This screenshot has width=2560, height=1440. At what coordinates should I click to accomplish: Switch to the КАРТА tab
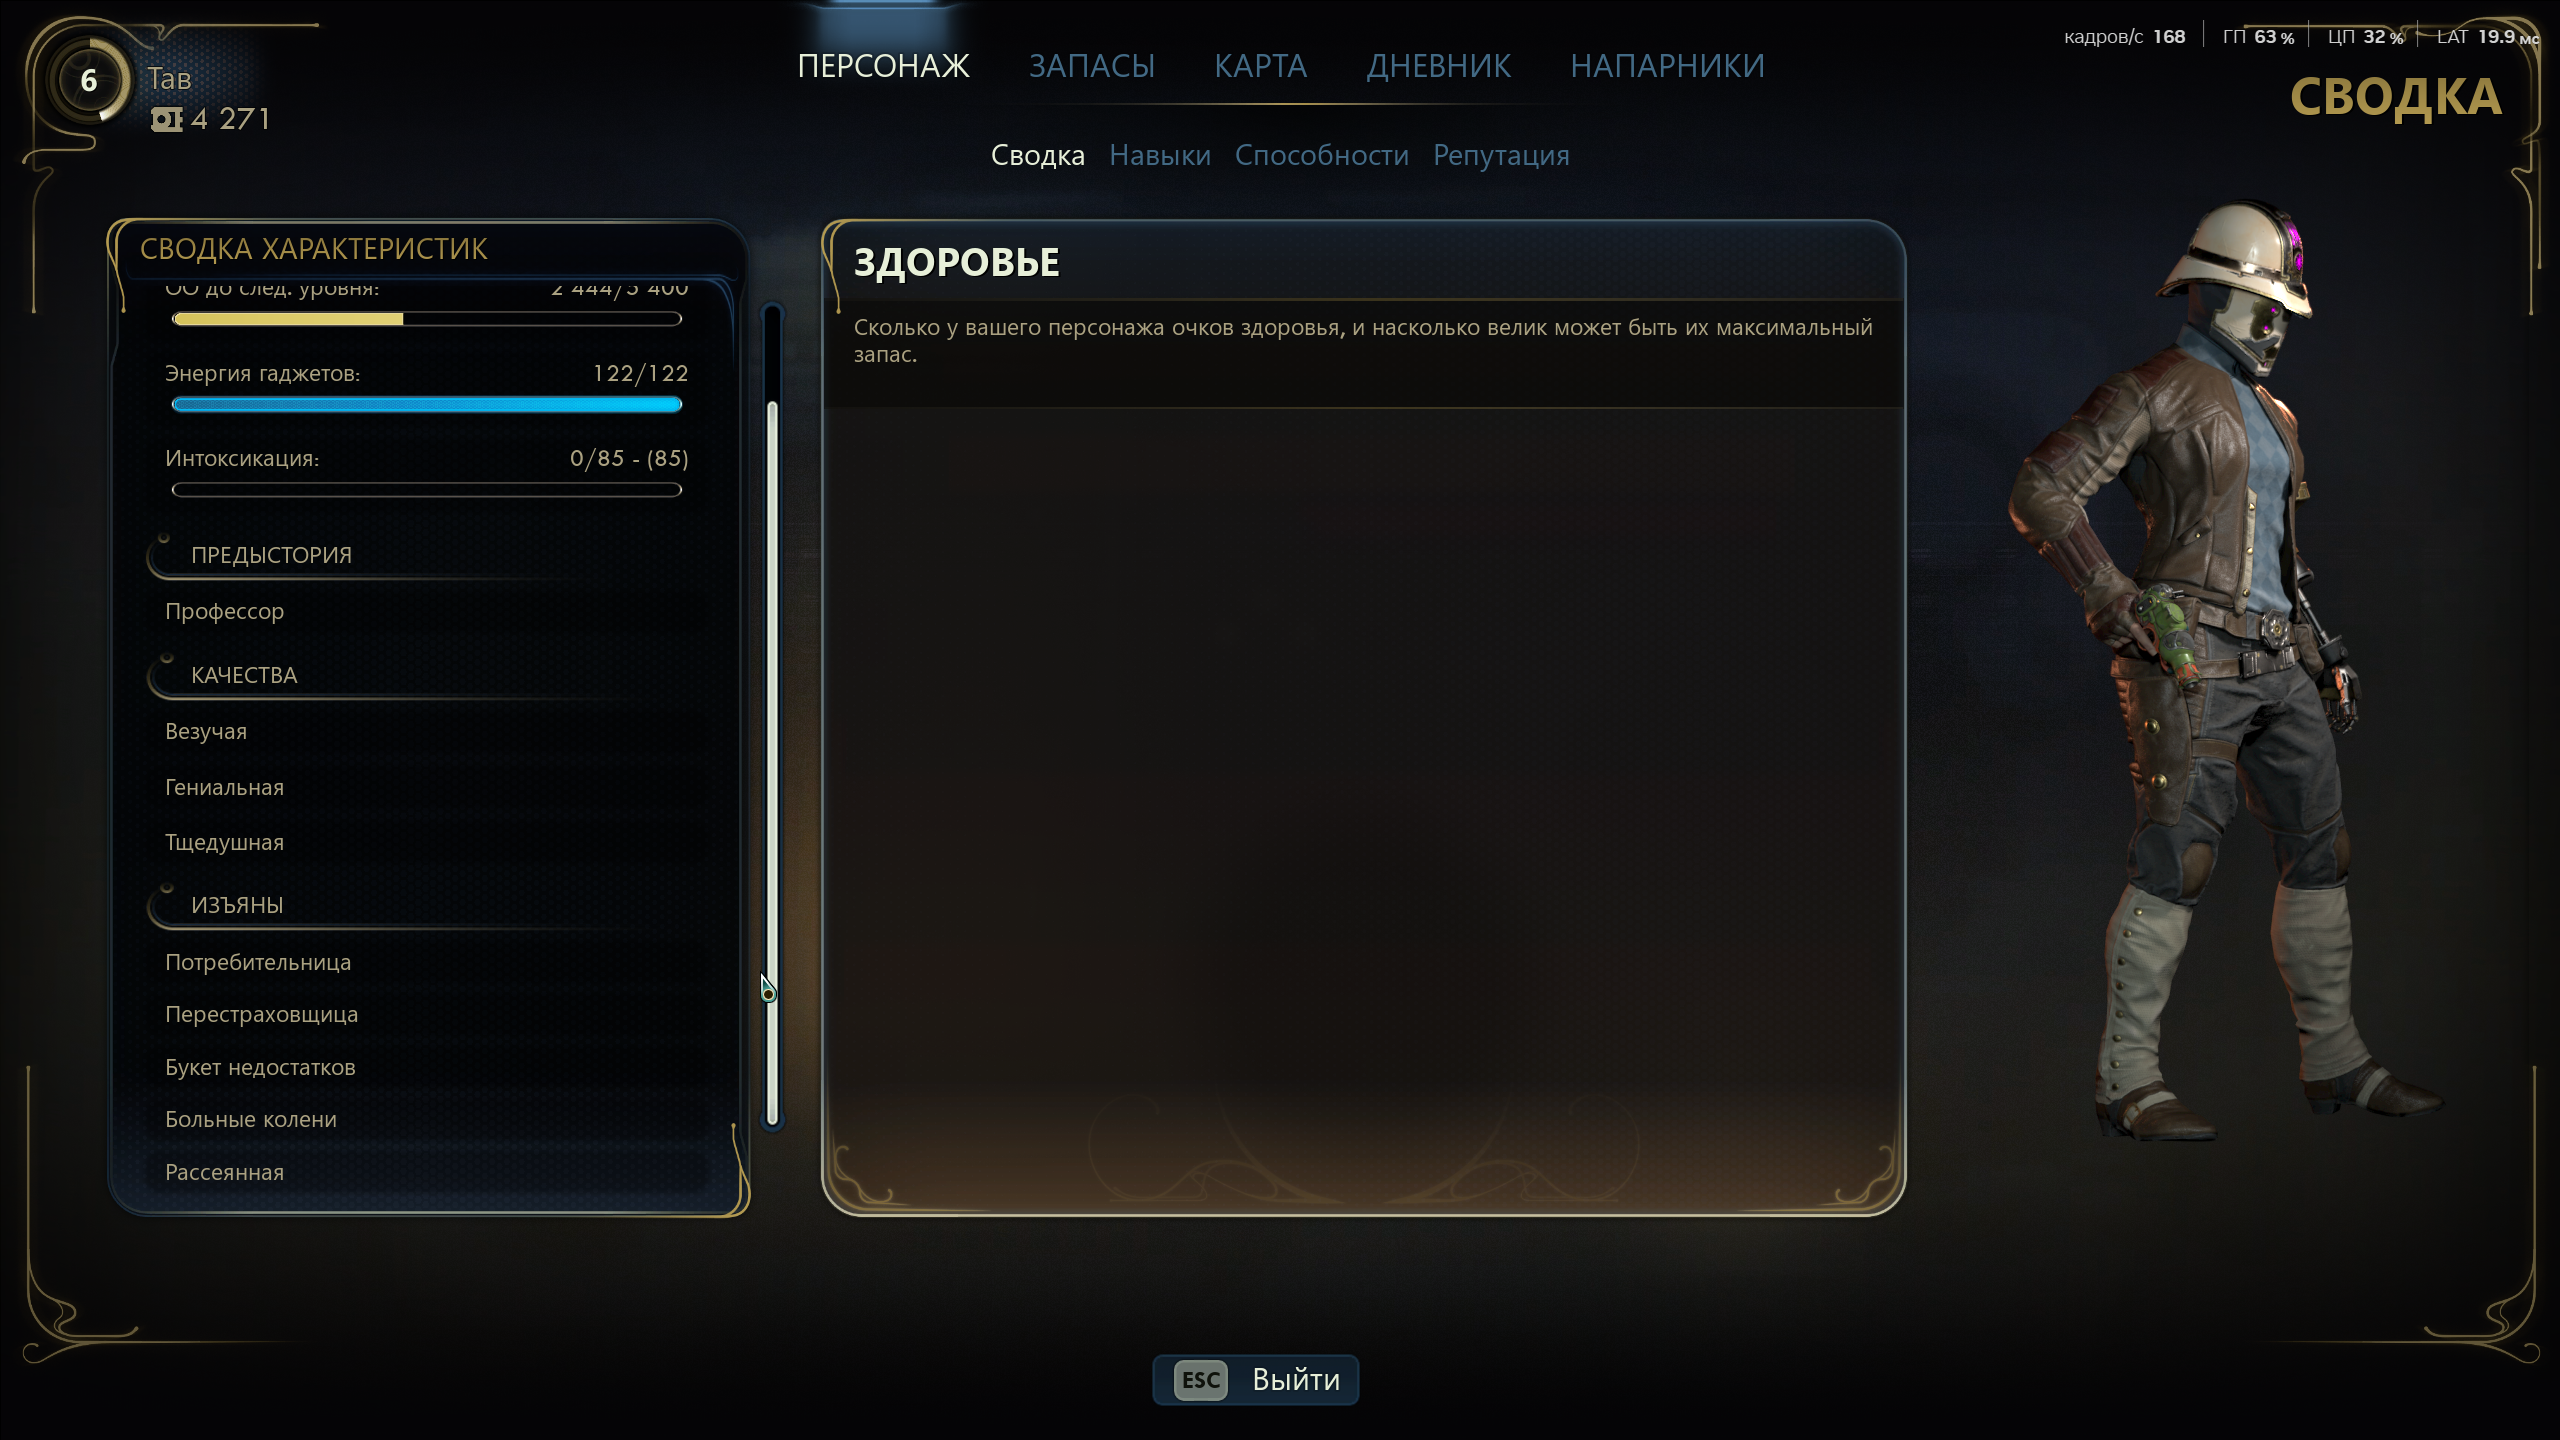[1260, 66]
